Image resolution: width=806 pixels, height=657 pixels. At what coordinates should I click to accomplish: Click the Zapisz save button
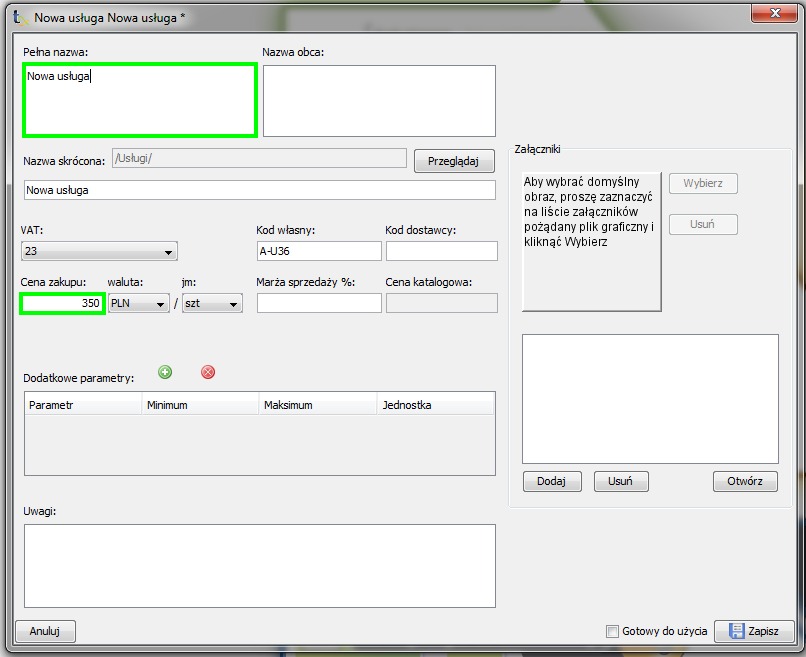pyautogui.click(x=754, y=631)
